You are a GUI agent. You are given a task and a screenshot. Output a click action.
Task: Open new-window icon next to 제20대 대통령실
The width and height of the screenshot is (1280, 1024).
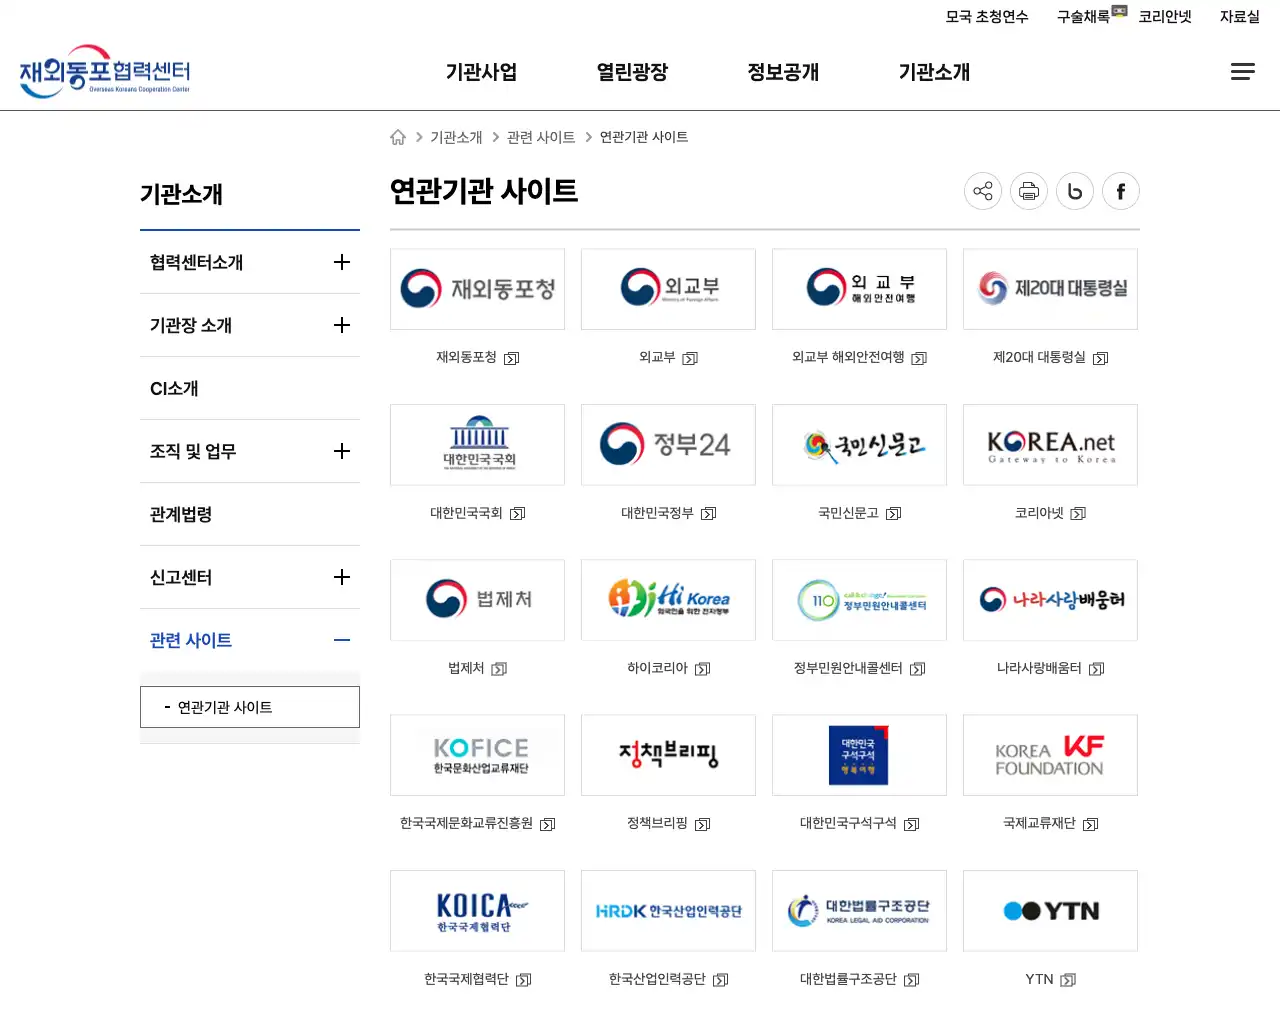point(1101,358)
